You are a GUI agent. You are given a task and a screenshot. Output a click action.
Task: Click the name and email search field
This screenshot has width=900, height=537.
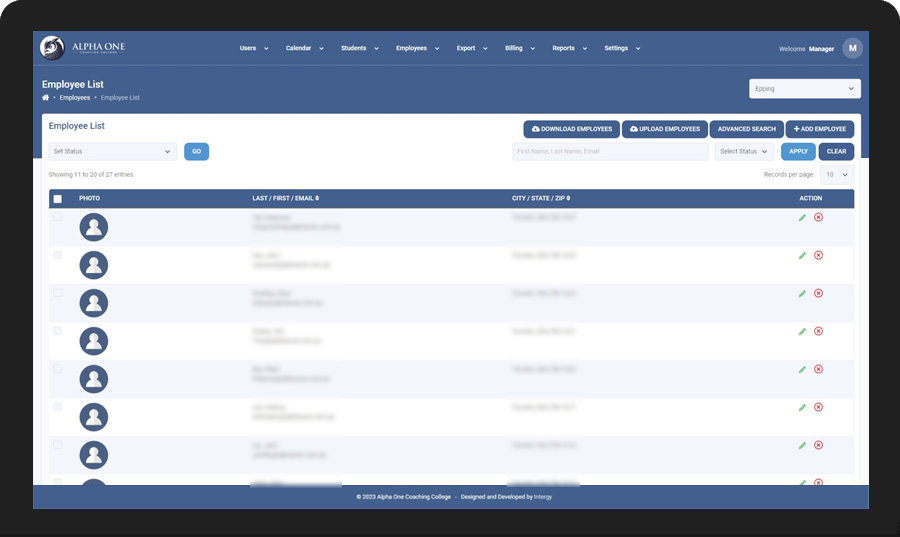pyautogui.click(x=610, y=151)
